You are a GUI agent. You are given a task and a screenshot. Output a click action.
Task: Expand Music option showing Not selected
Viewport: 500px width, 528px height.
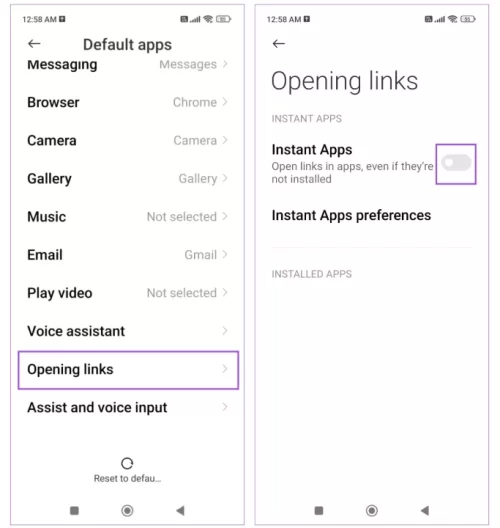[x=128, y=217]
